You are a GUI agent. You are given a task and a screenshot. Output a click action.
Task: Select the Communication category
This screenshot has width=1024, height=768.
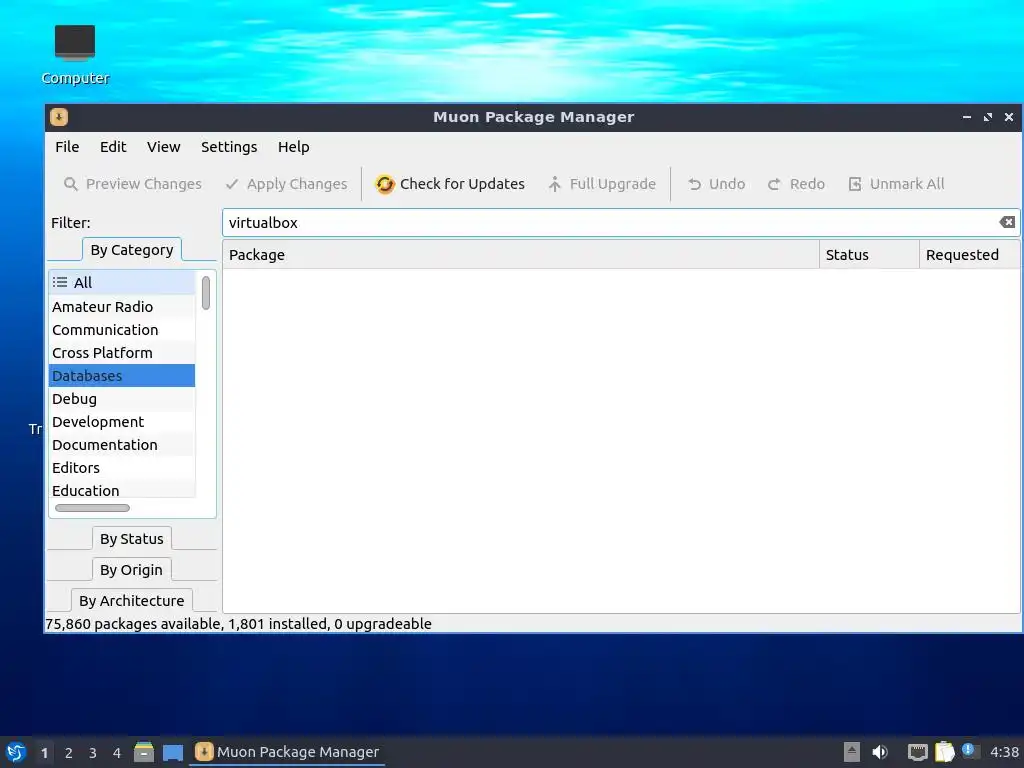pos(121,330)
